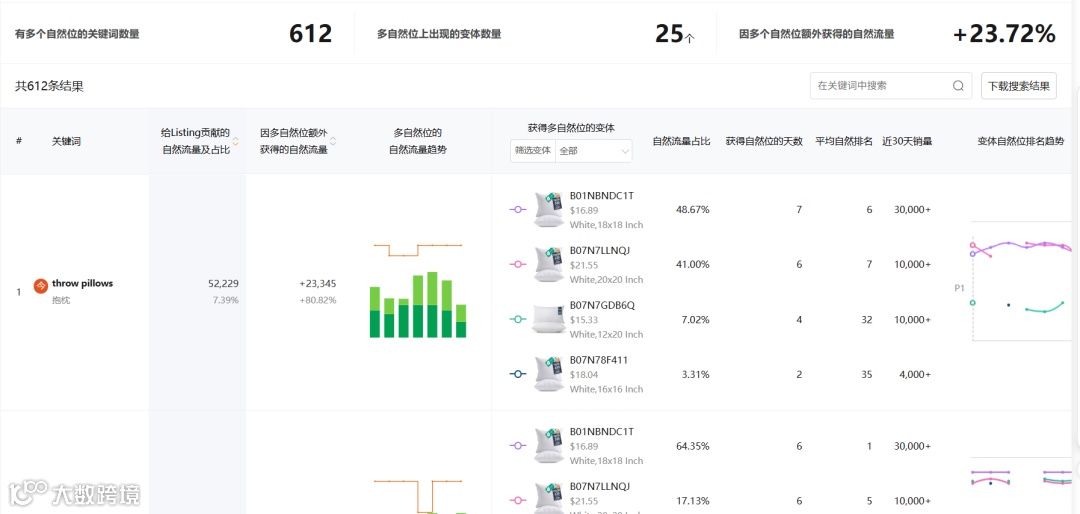Click teal line marker for B07N7GDB6Q
The width and height of the screenshot is (1080, 514).
(x=517, y=319)
